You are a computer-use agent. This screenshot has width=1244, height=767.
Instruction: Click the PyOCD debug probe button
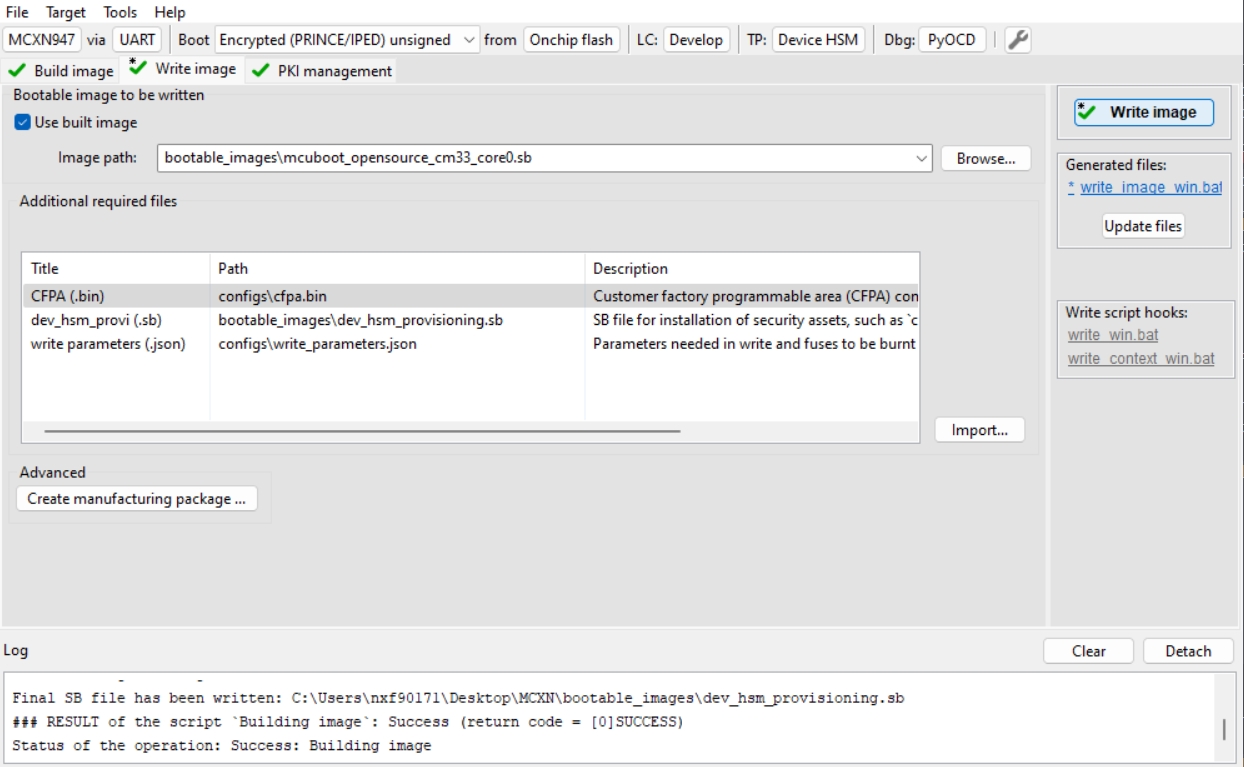[951, 40]
